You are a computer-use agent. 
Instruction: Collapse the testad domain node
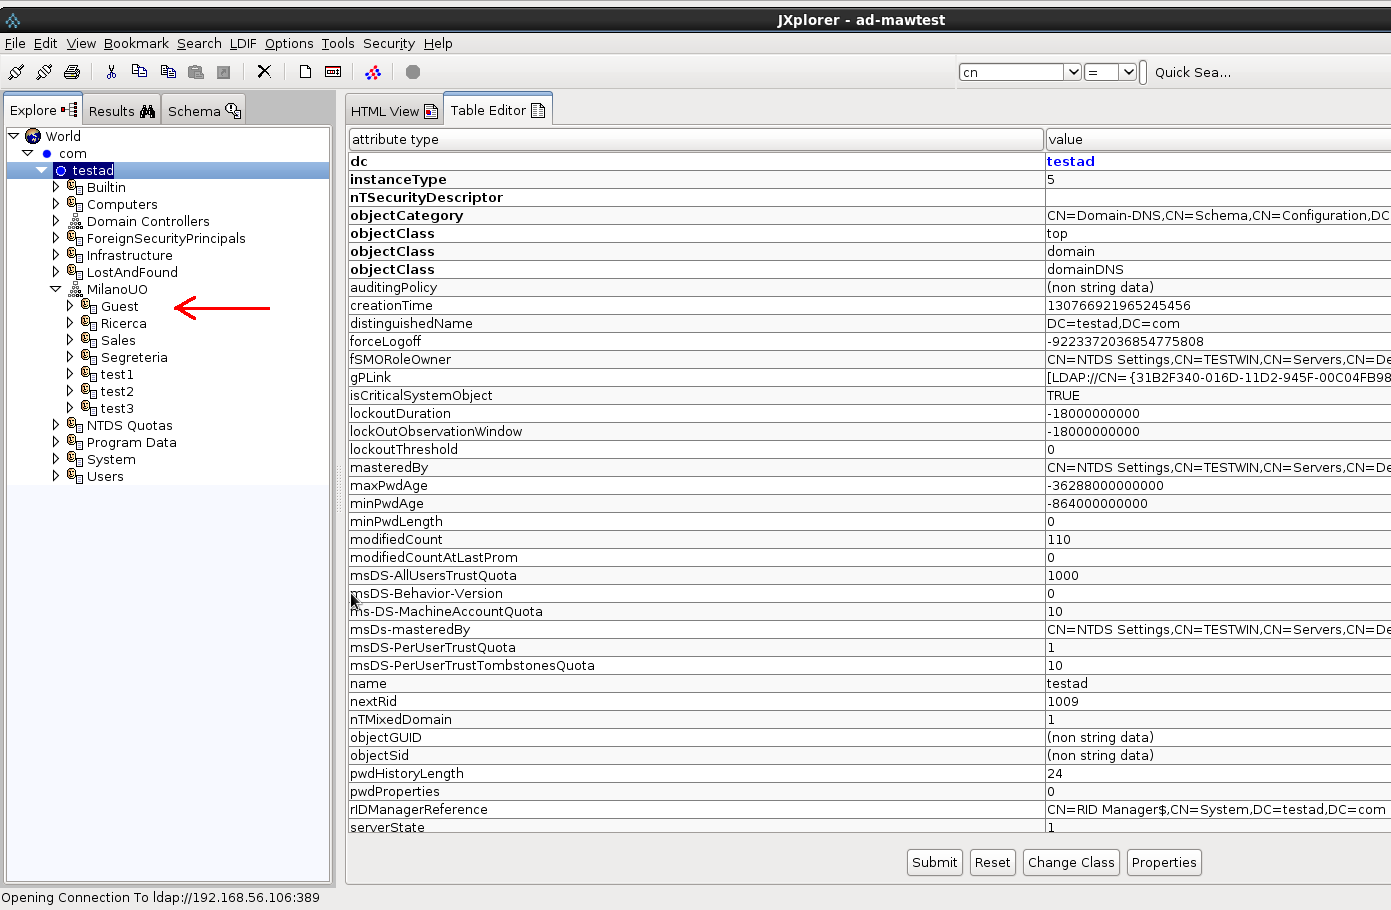point(41,170)
